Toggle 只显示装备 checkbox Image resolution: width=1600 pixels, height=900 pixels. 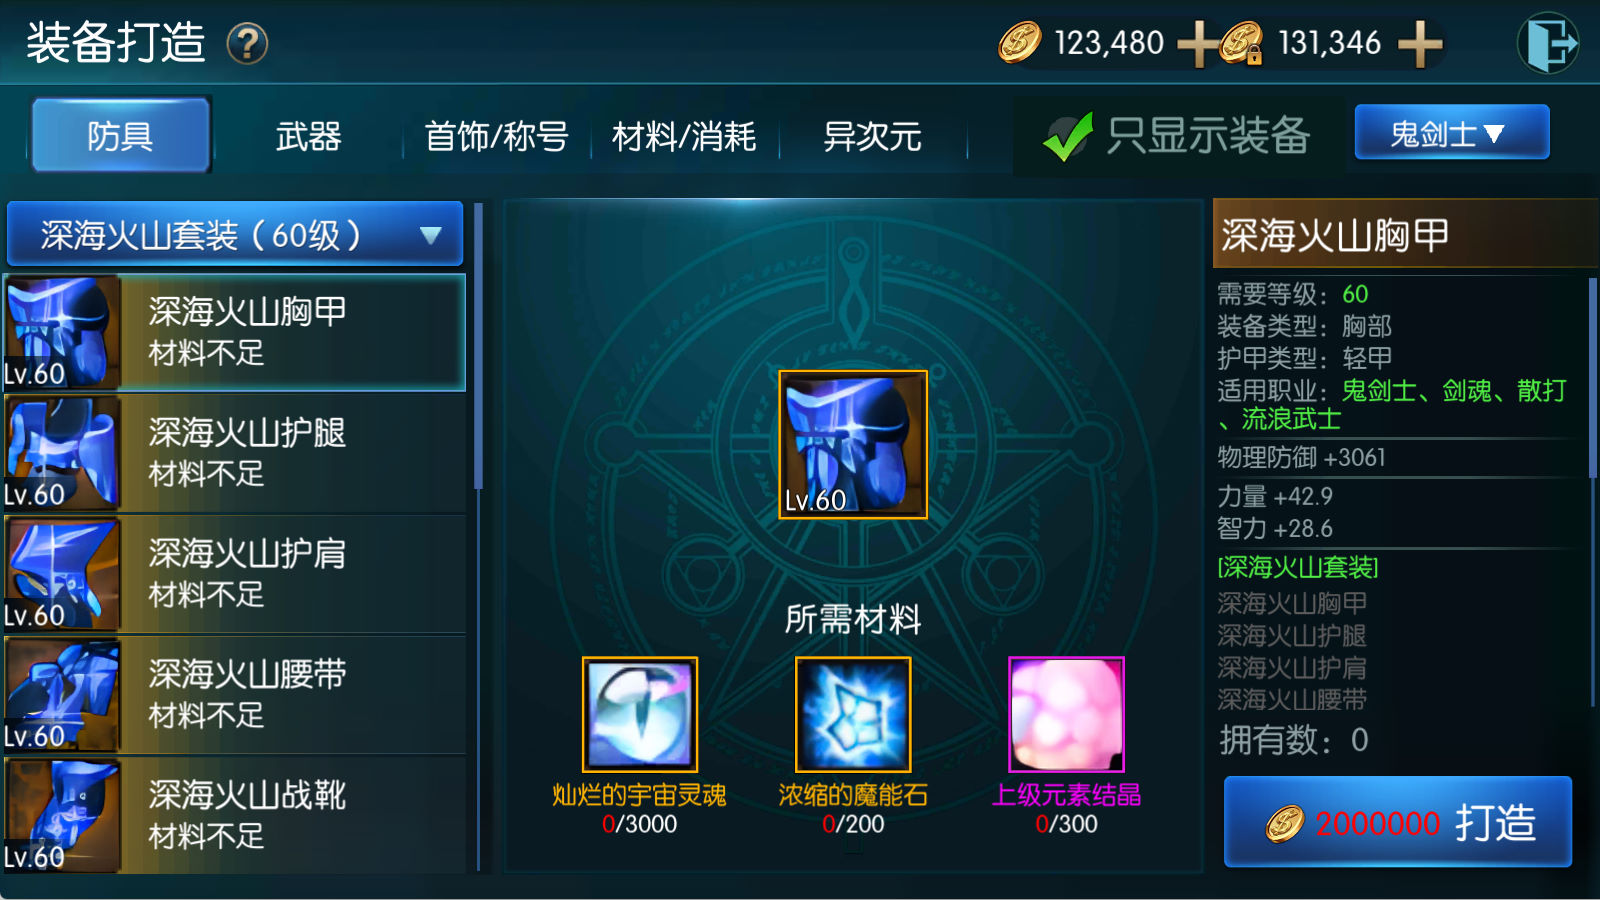1068,136
